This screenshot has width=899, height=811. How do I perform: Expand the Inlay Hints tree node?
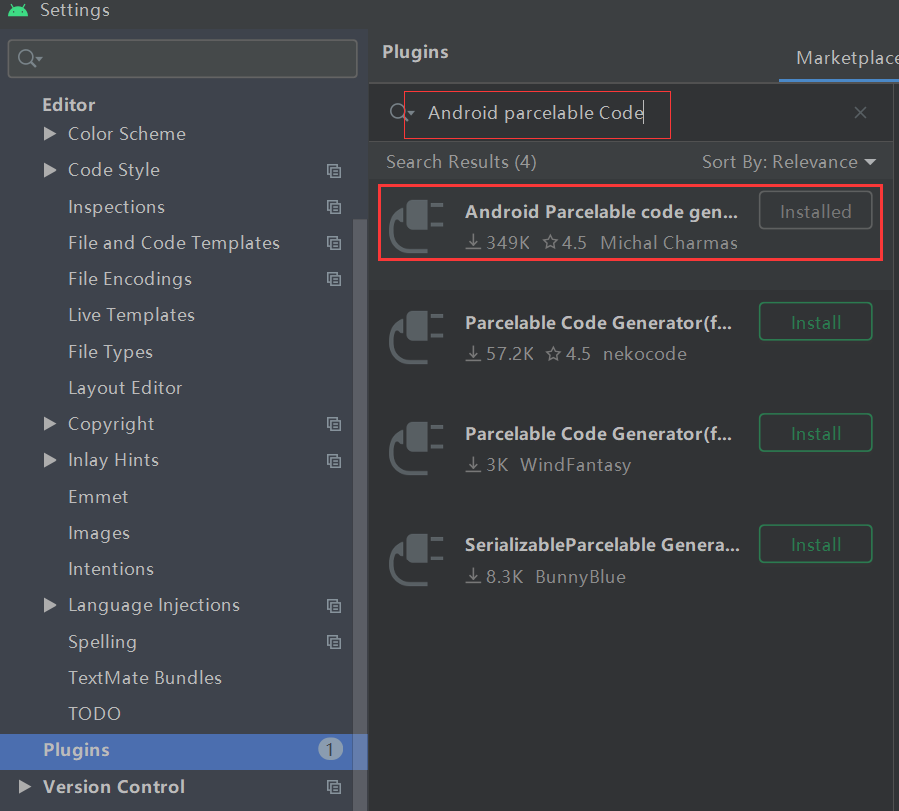coord(50,460)
